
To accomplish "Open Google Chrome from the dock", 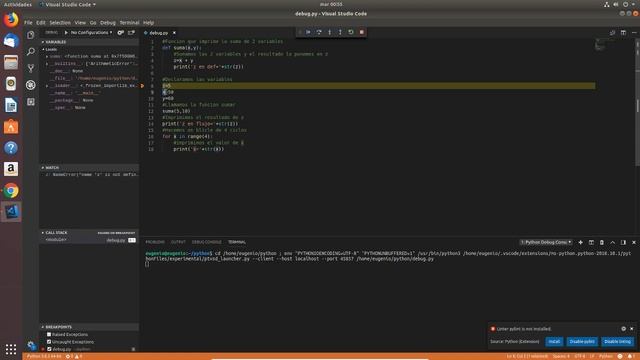I will coord(11,191).
